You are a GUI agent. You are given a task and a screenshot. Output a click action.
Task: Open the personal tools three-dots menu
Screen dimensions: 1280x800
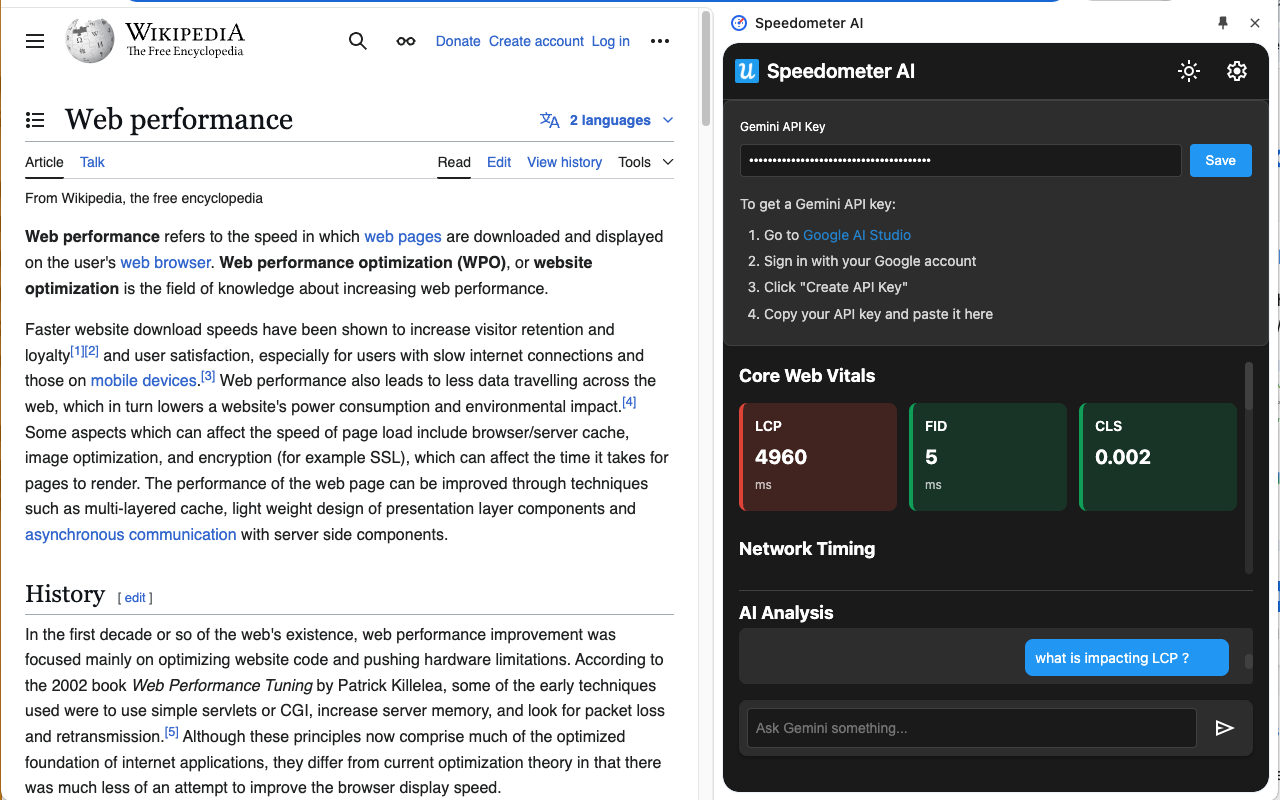[x=660, y=41]
